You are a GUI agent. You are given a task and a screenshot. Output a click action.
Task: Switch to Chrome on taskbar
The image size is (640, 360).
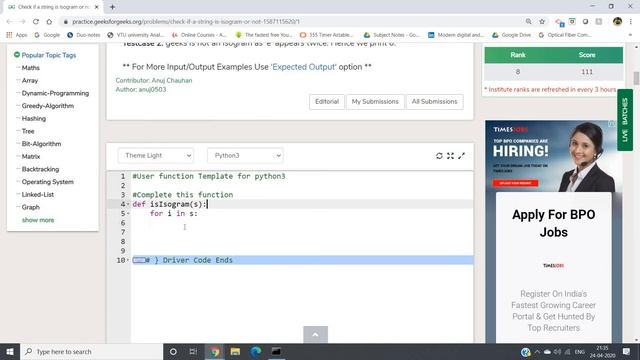(215, 351)
